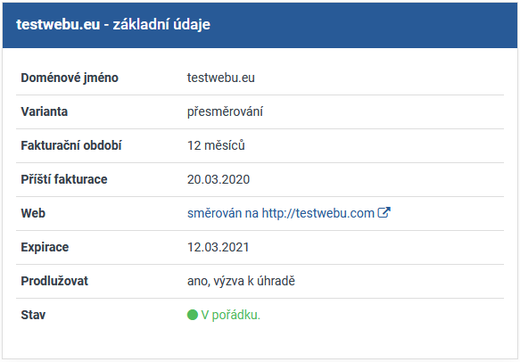Click the 'V pořádku.' status text
This screenshot has width=520, height=362.
(230, 315)
